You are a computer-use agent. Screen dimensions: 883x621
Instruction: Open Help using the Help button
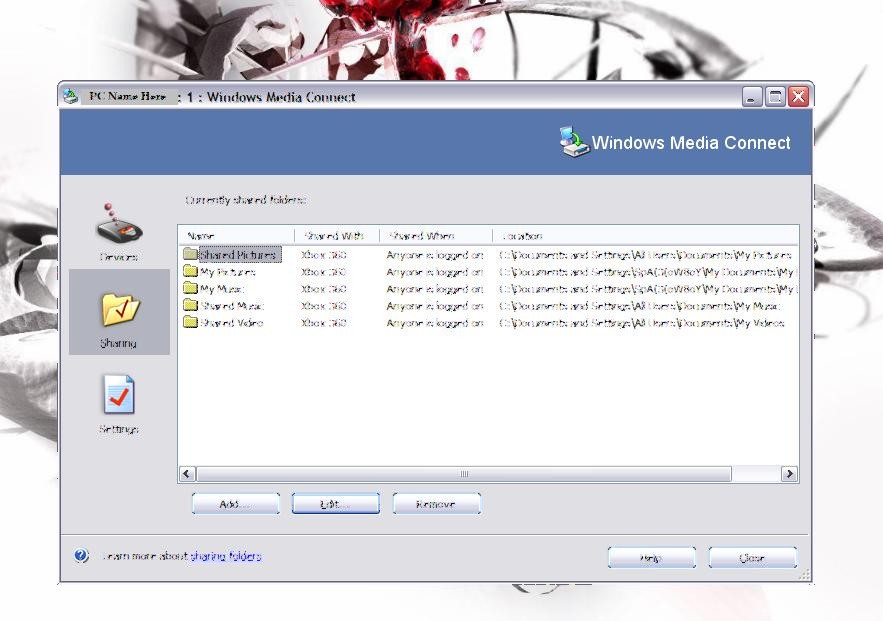tap(652, 557)
